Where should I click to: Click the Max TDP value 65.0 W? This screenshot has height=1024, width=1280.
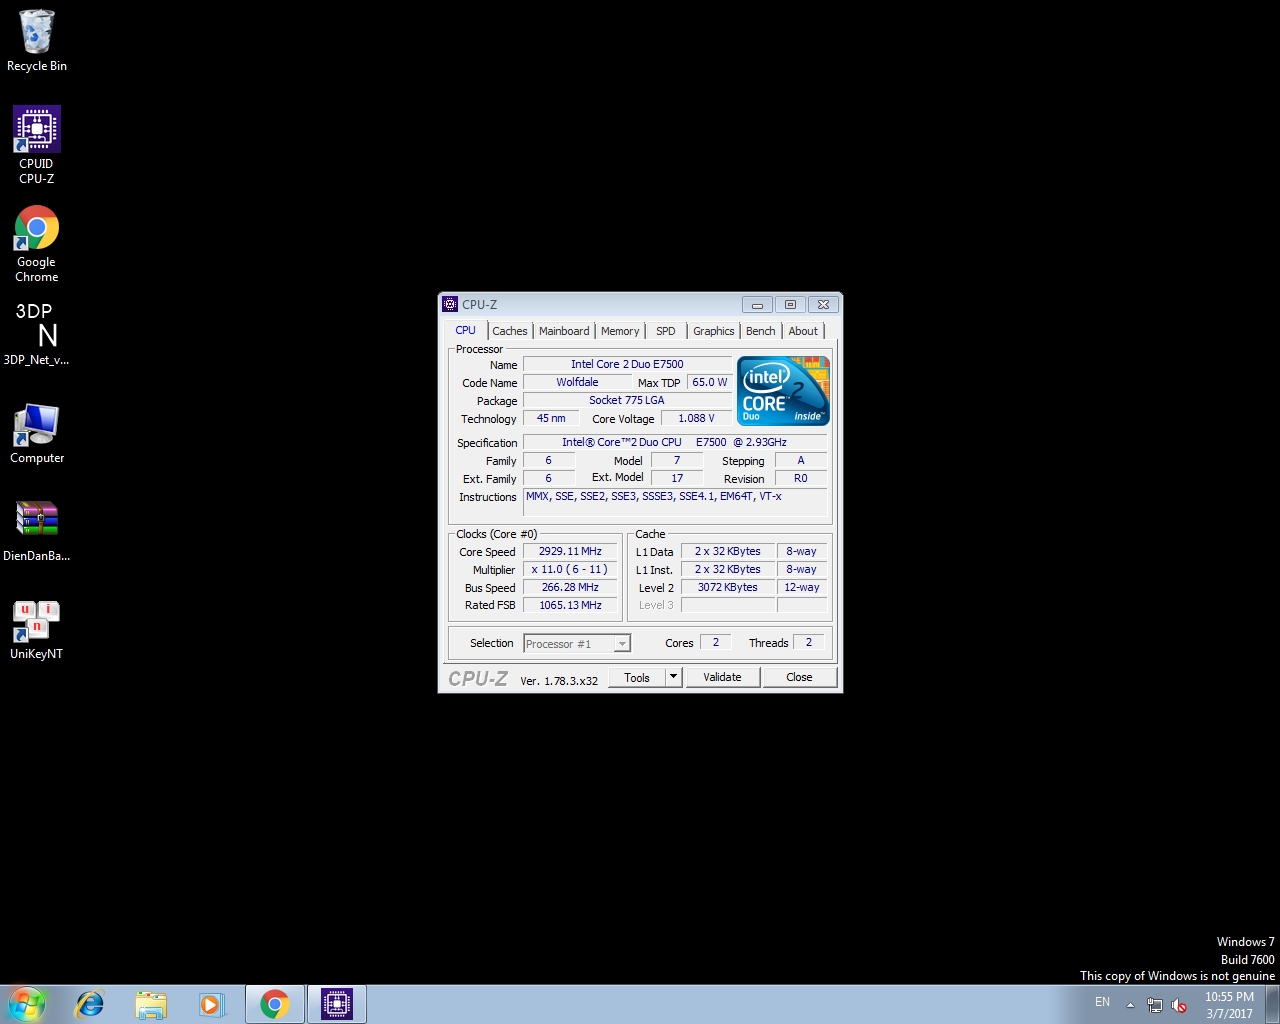point(710,382)
